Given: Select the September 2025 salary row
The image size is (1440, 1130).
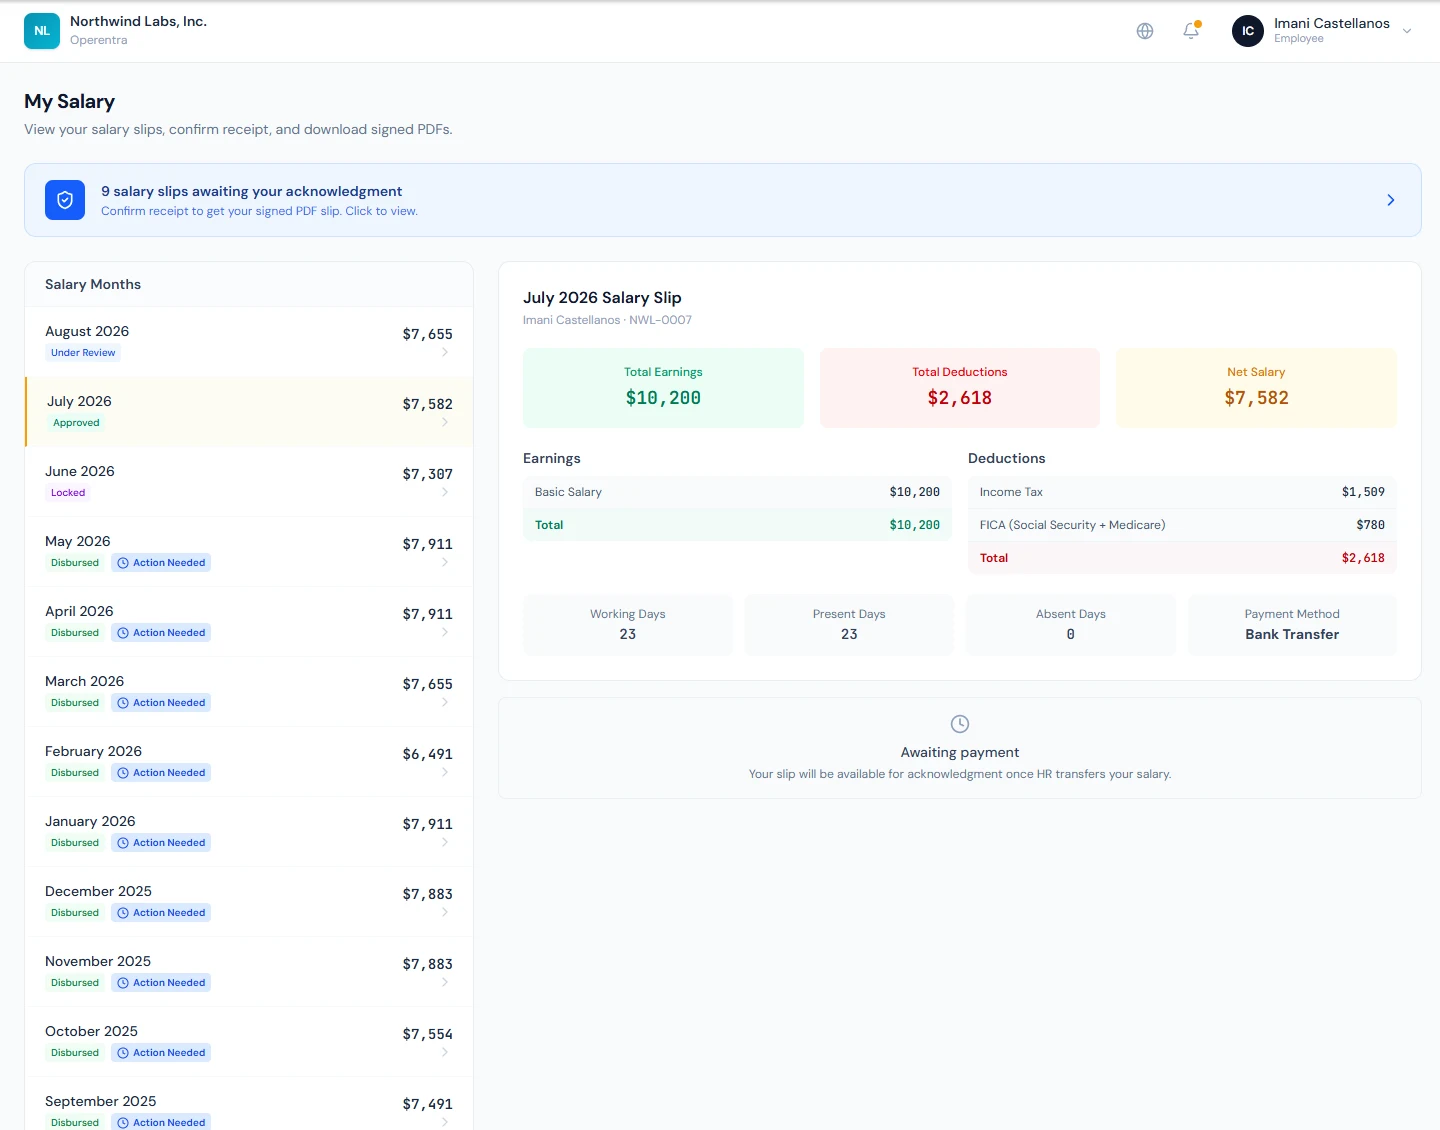Looking at the screenshot, I should tap(249, 1104).
